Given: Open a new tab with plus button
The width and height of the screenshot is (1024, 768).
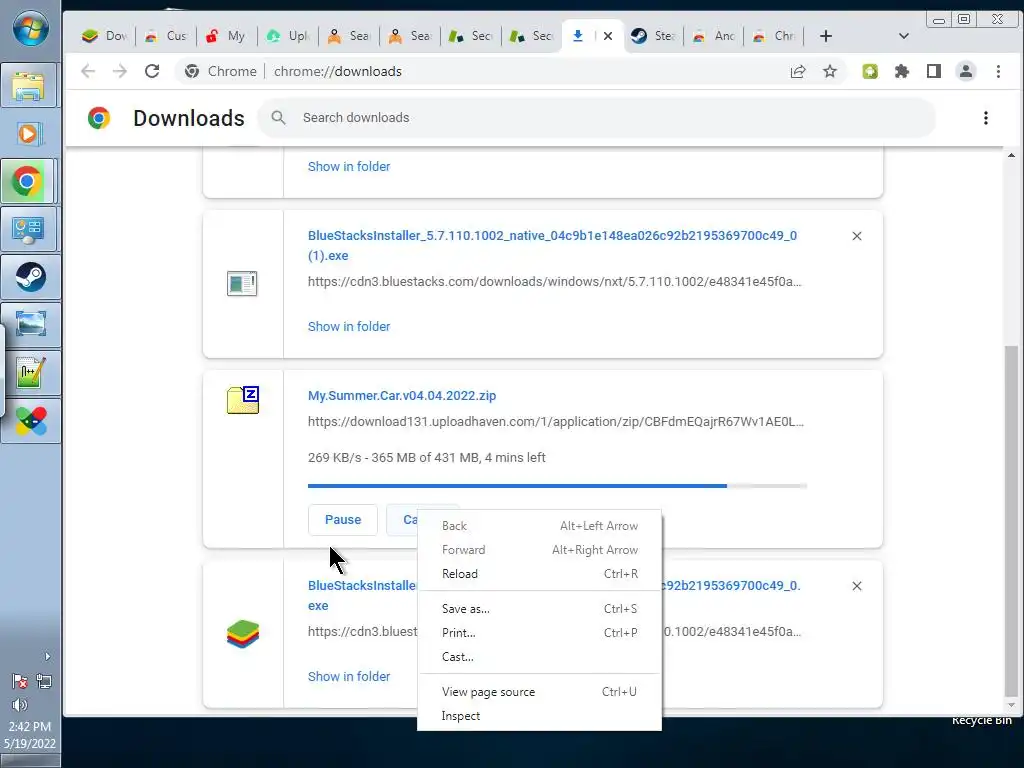Looking at the screenshot, I should click(x=825, y=36).
